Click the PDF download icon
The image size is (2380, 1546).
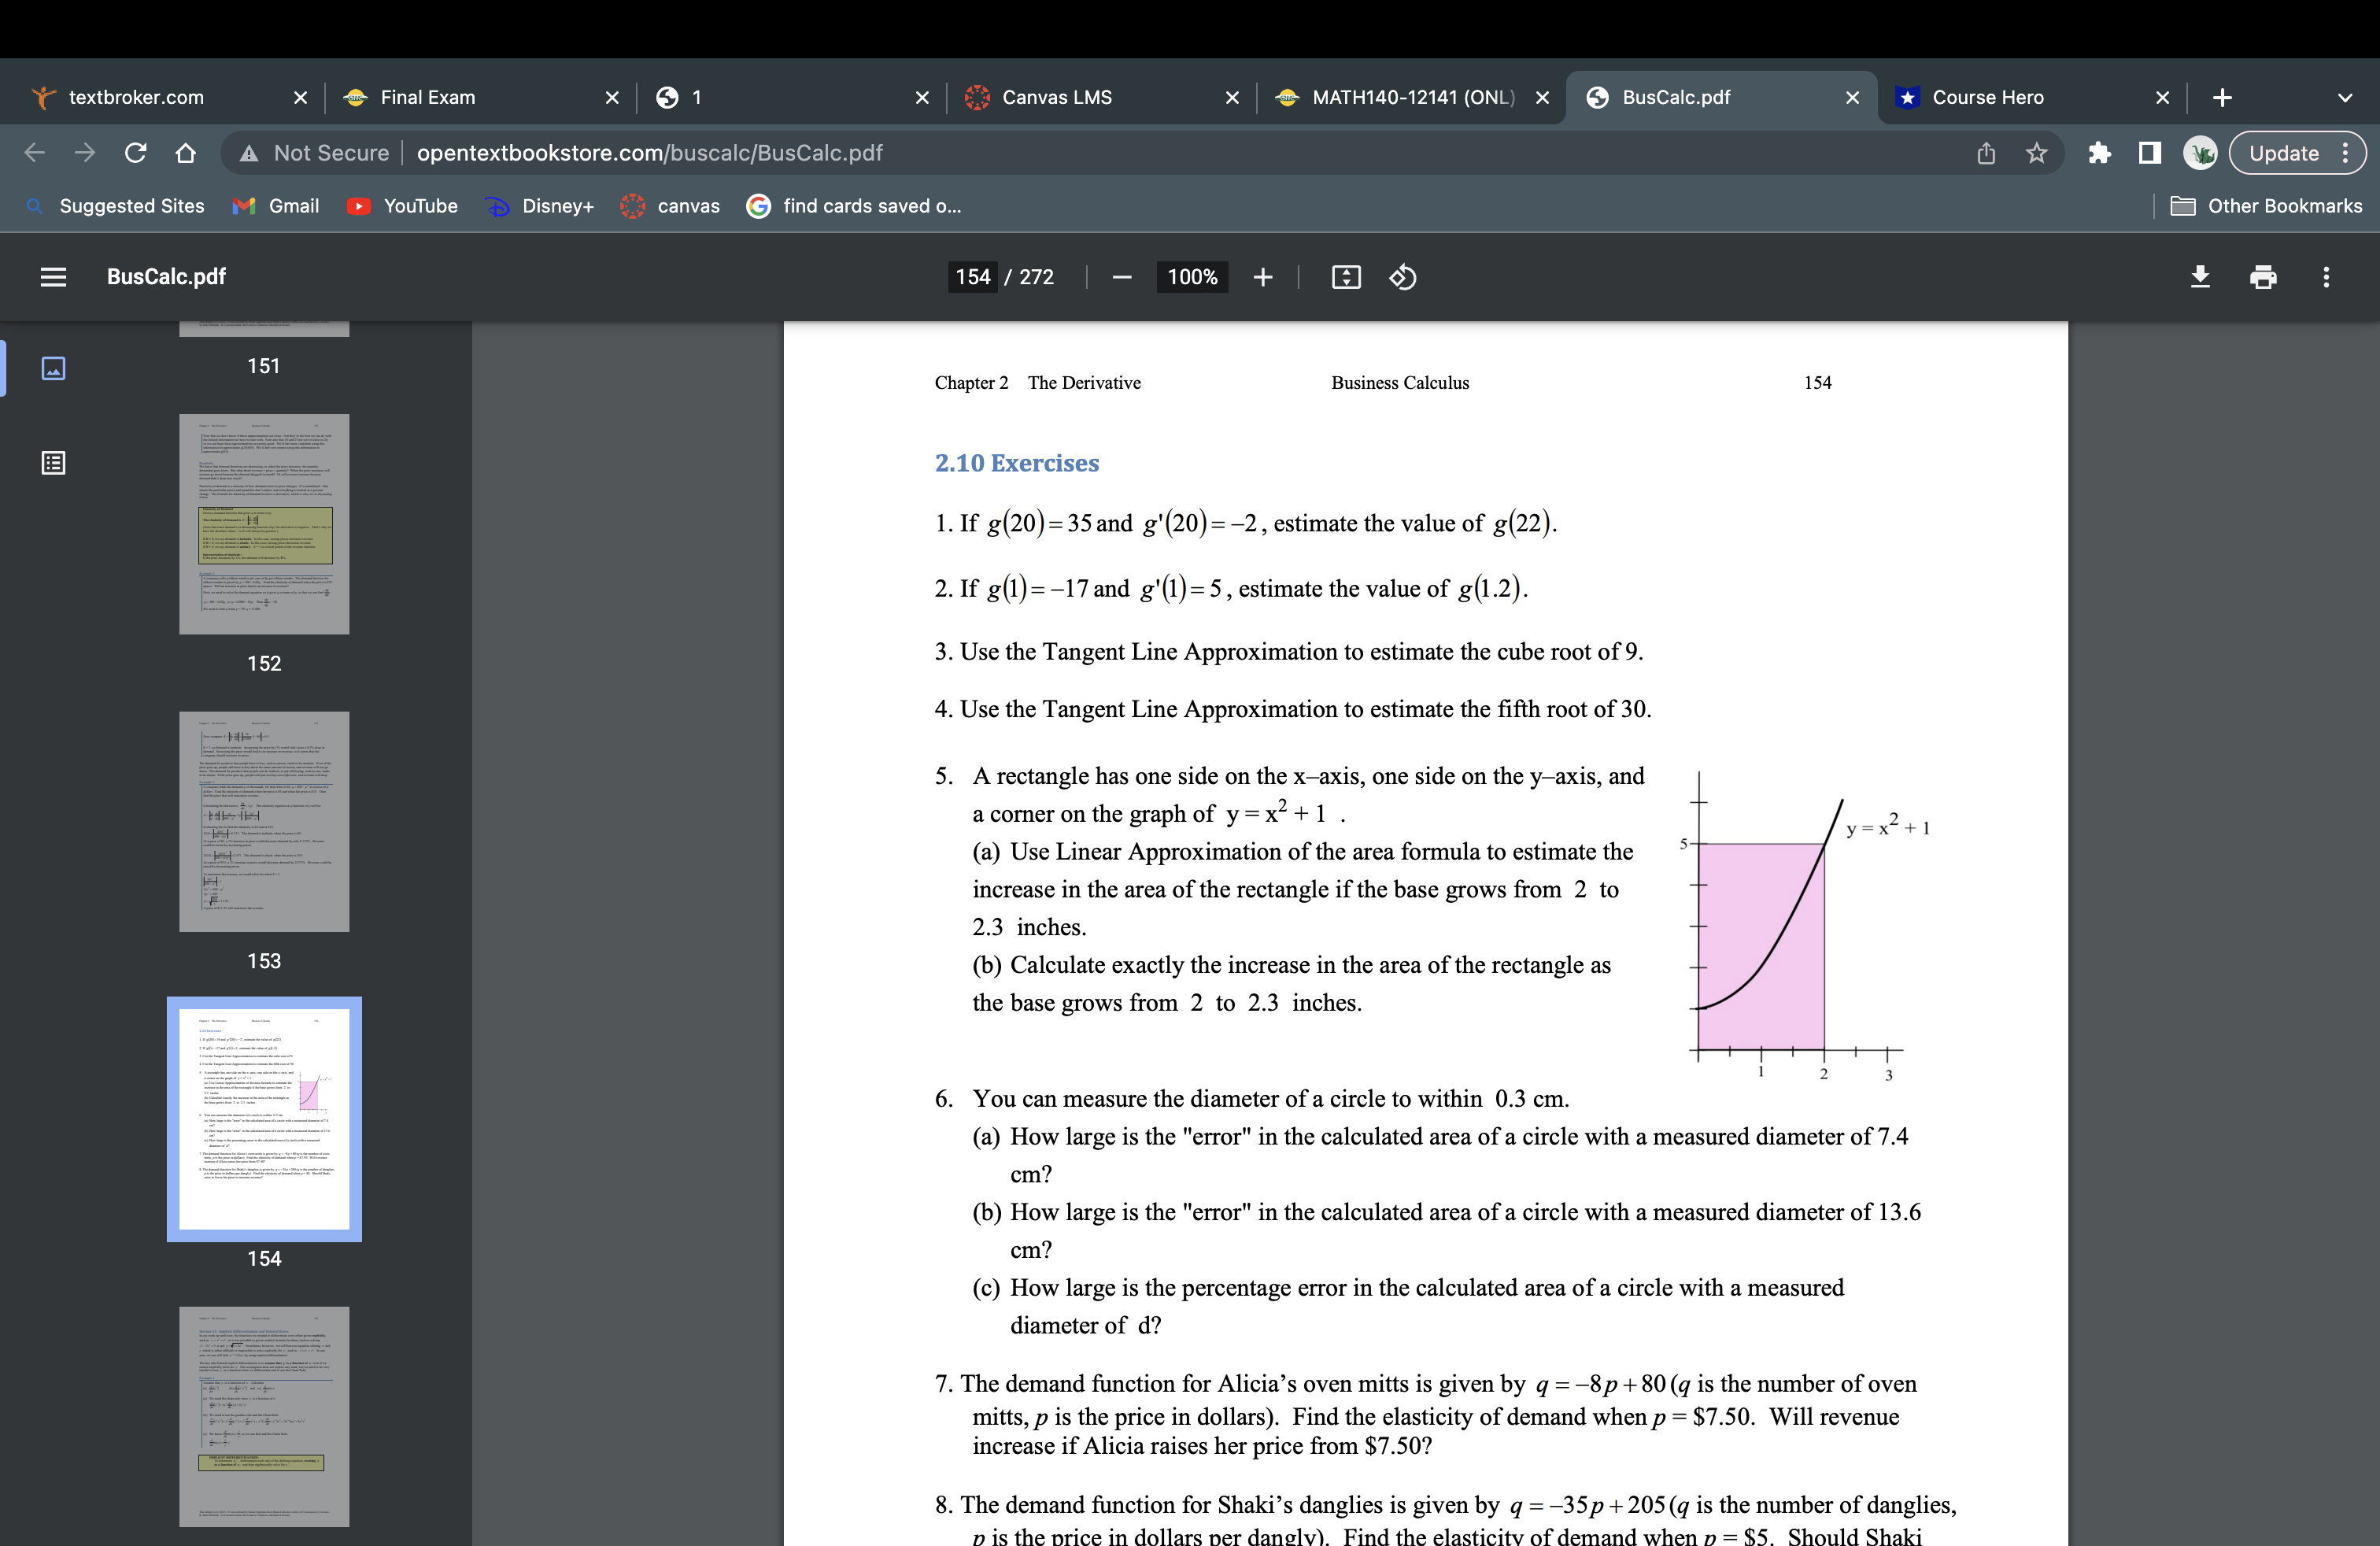pyautogui.click(x=2199, y=277)
